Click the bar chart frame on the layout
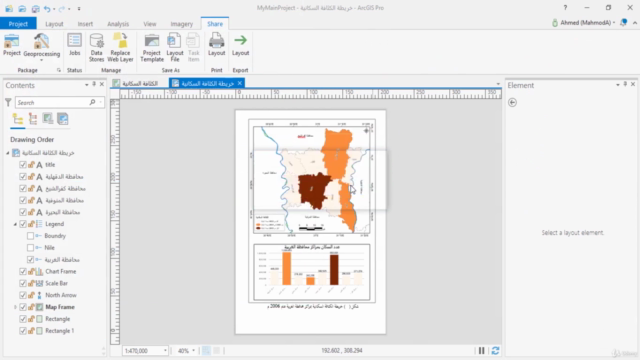 pyautogui.click(x=312, y=272)
